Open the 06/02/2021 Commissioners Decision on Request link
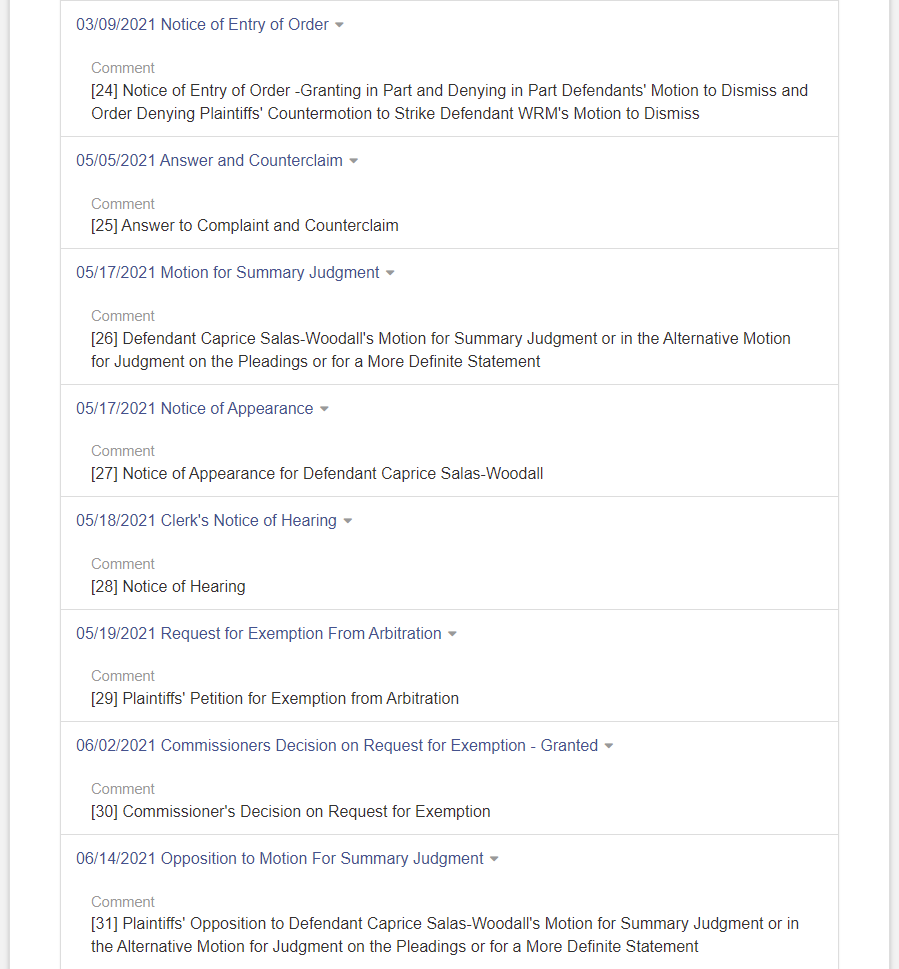 (337, 745)
